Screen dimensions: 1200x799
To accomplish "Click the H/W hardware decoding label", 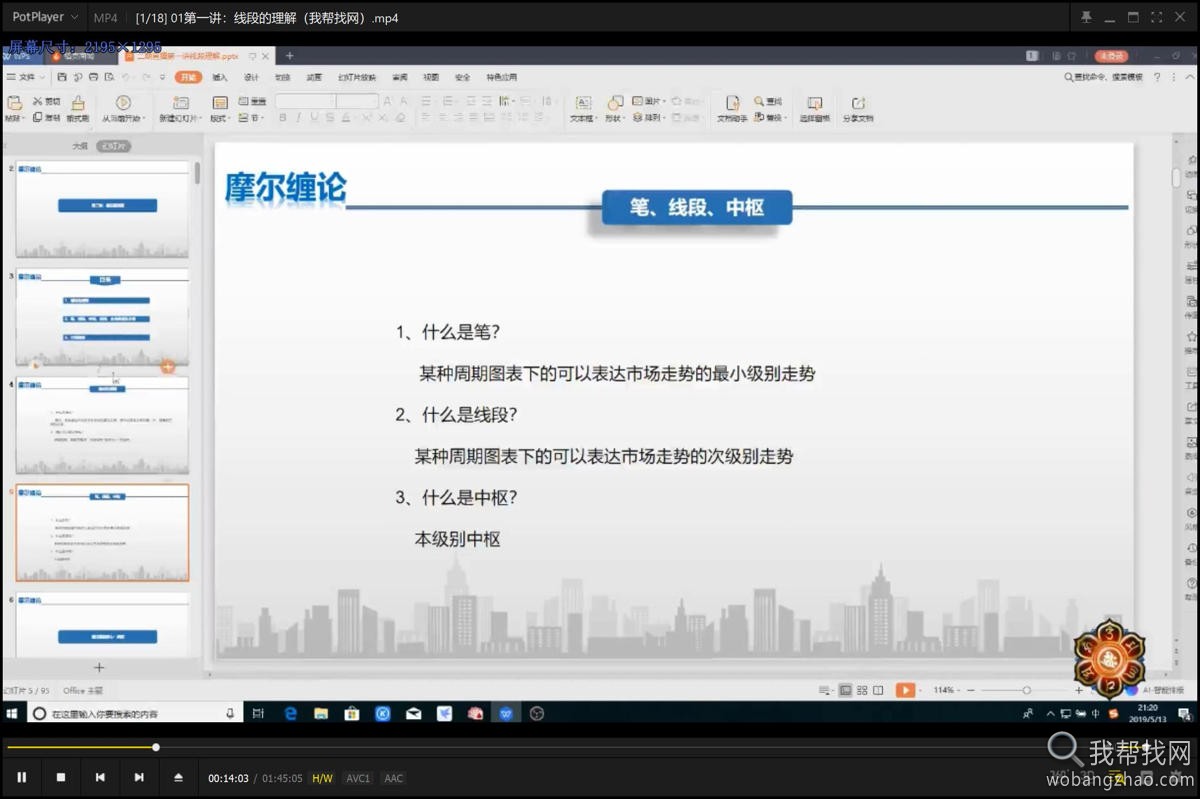I will point(322,777).
